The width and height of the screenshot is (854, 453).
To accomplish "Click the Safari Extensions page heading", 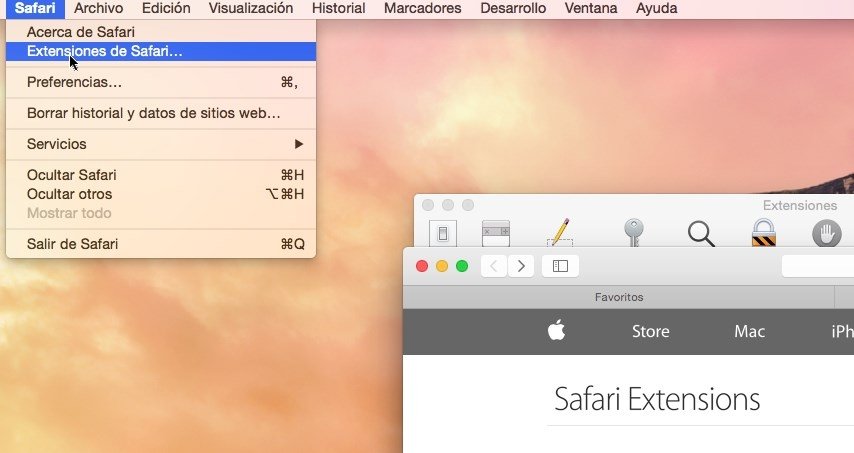I will click(x=657, y=399).
